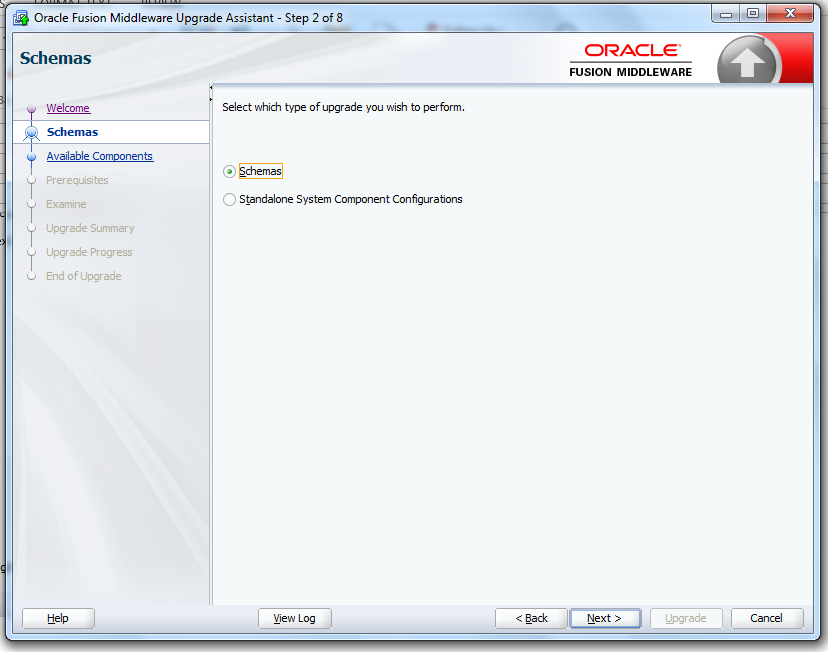Image resolution: width=828 pixels, height=652 pixels.
Task: Open View Log
Action: pyautogui.click(x=295, y=618)
